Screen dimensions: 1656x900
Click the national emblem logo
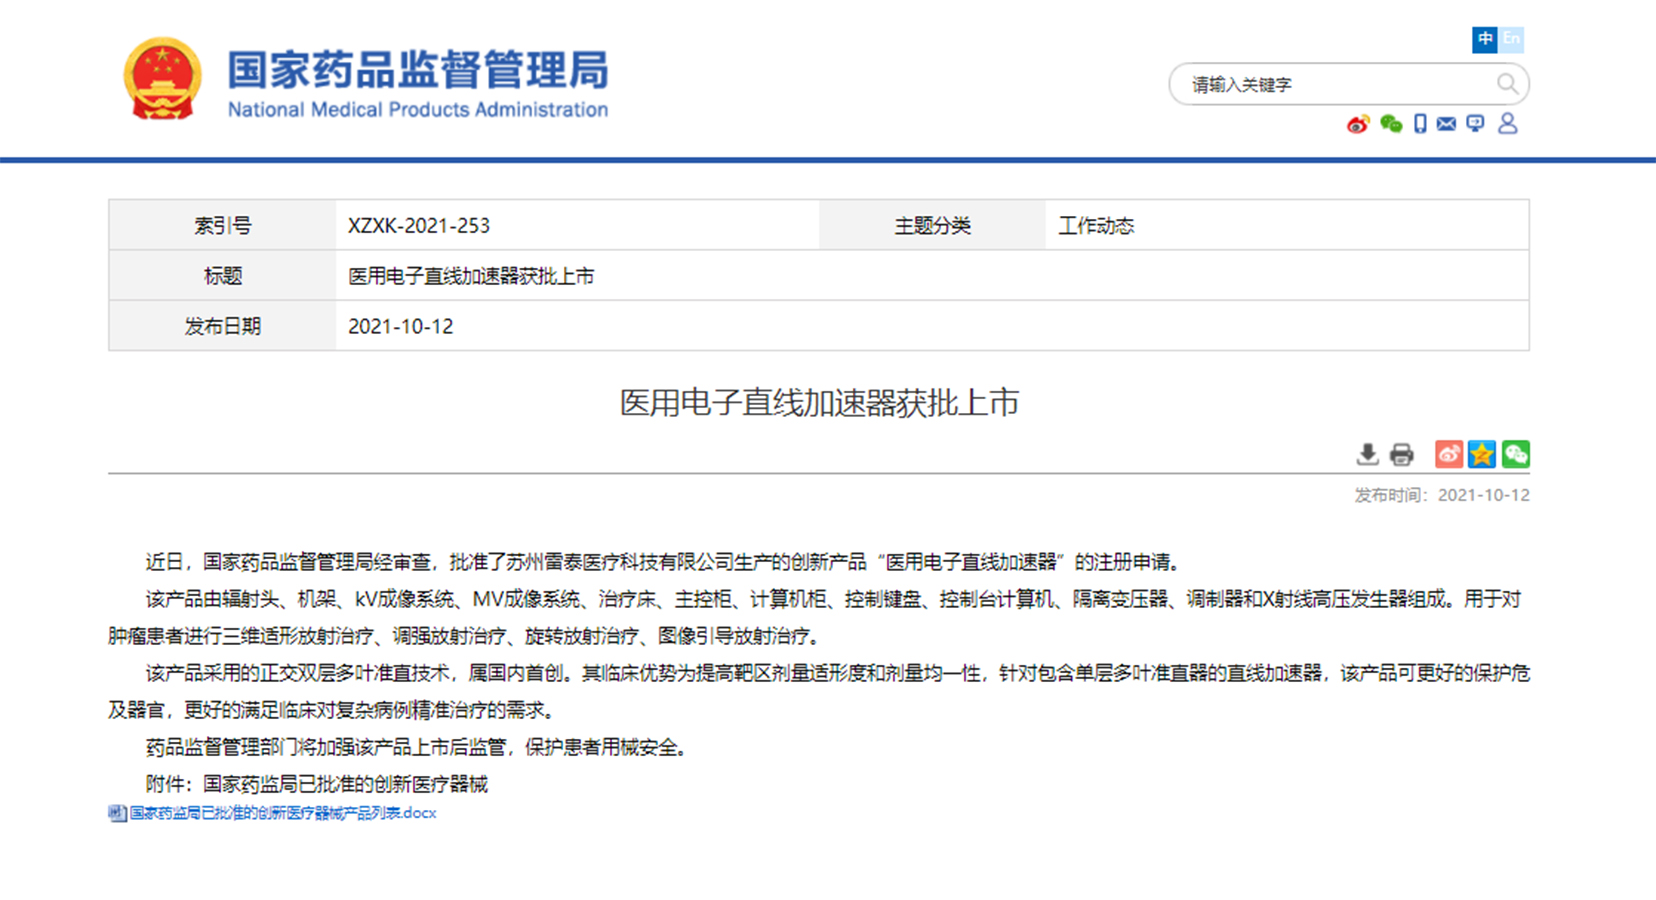(x=162, y=78)
